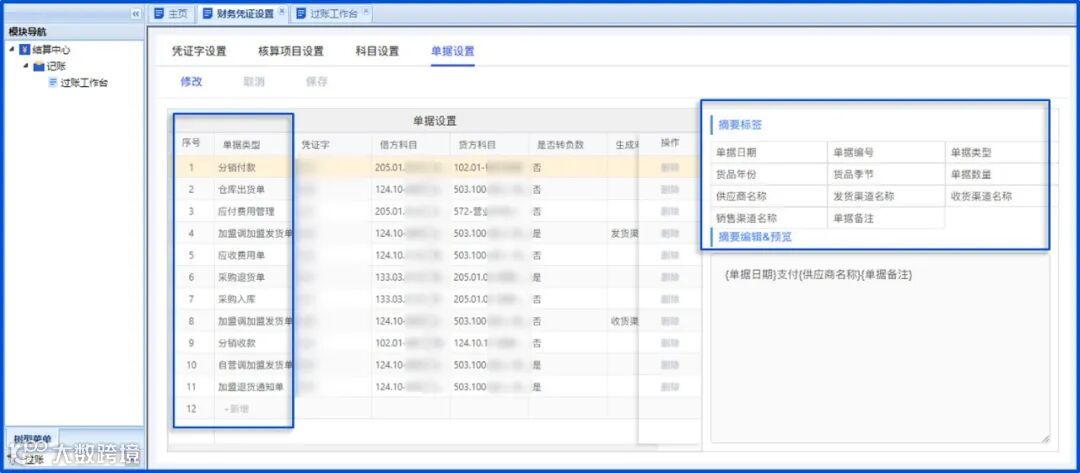This screenshot has width=1080, height=473.
Task: Insert the 发货渠道名称 summary tag
Action: [886, 196]
